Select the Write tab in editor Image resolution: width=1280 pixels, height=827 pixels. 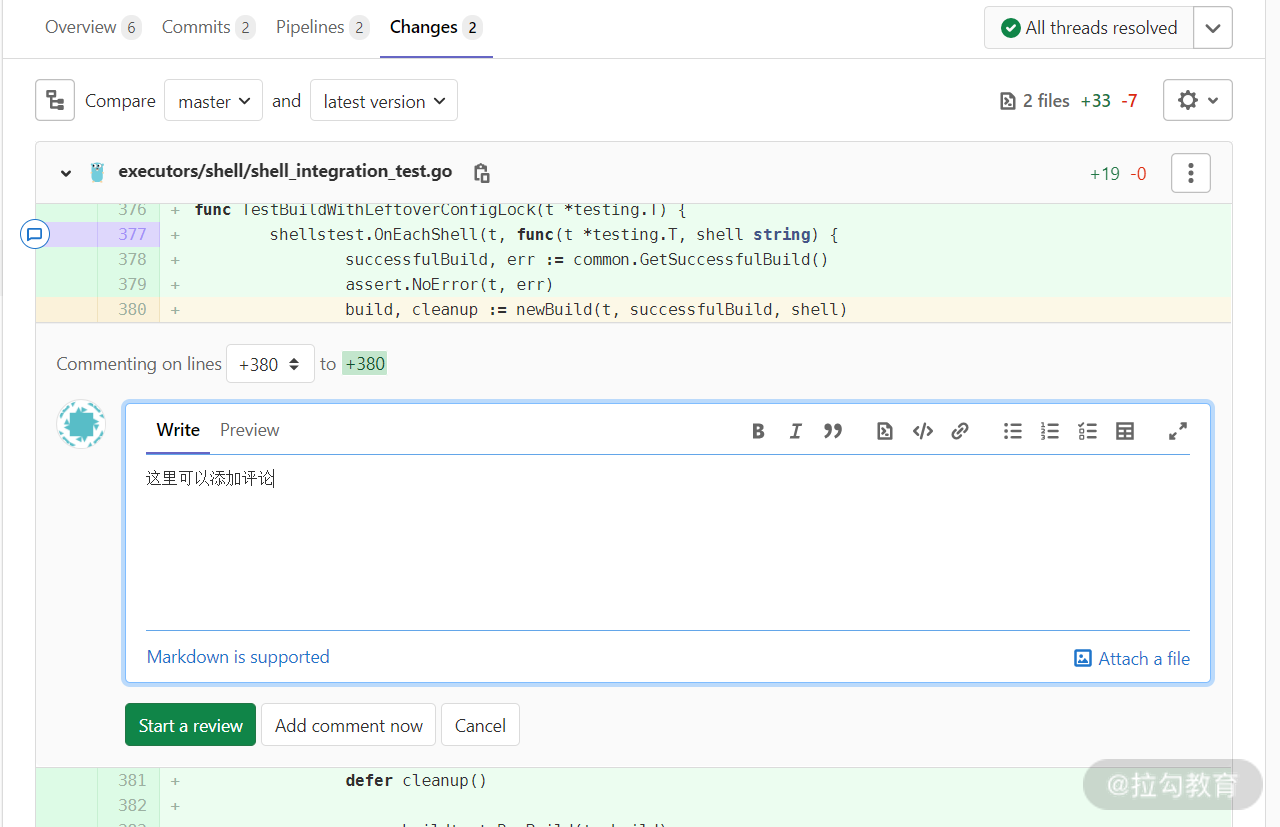tap(178, 430)
